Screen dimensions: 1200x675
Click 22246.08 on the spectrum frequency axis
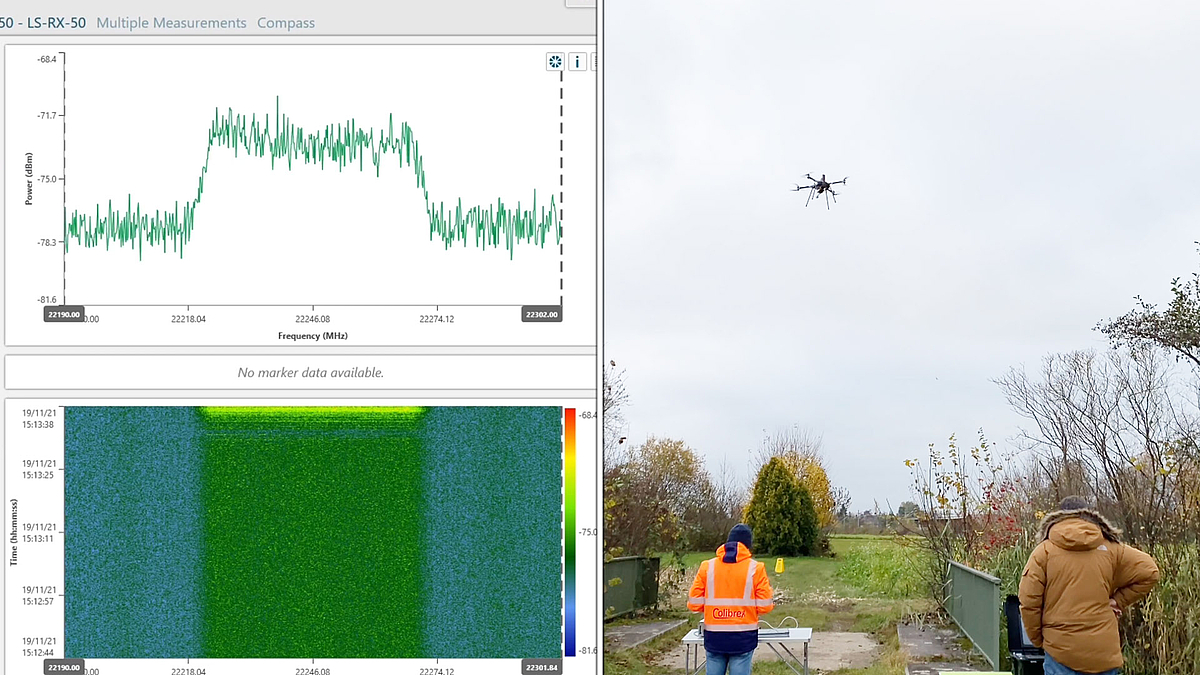(312, 320)
